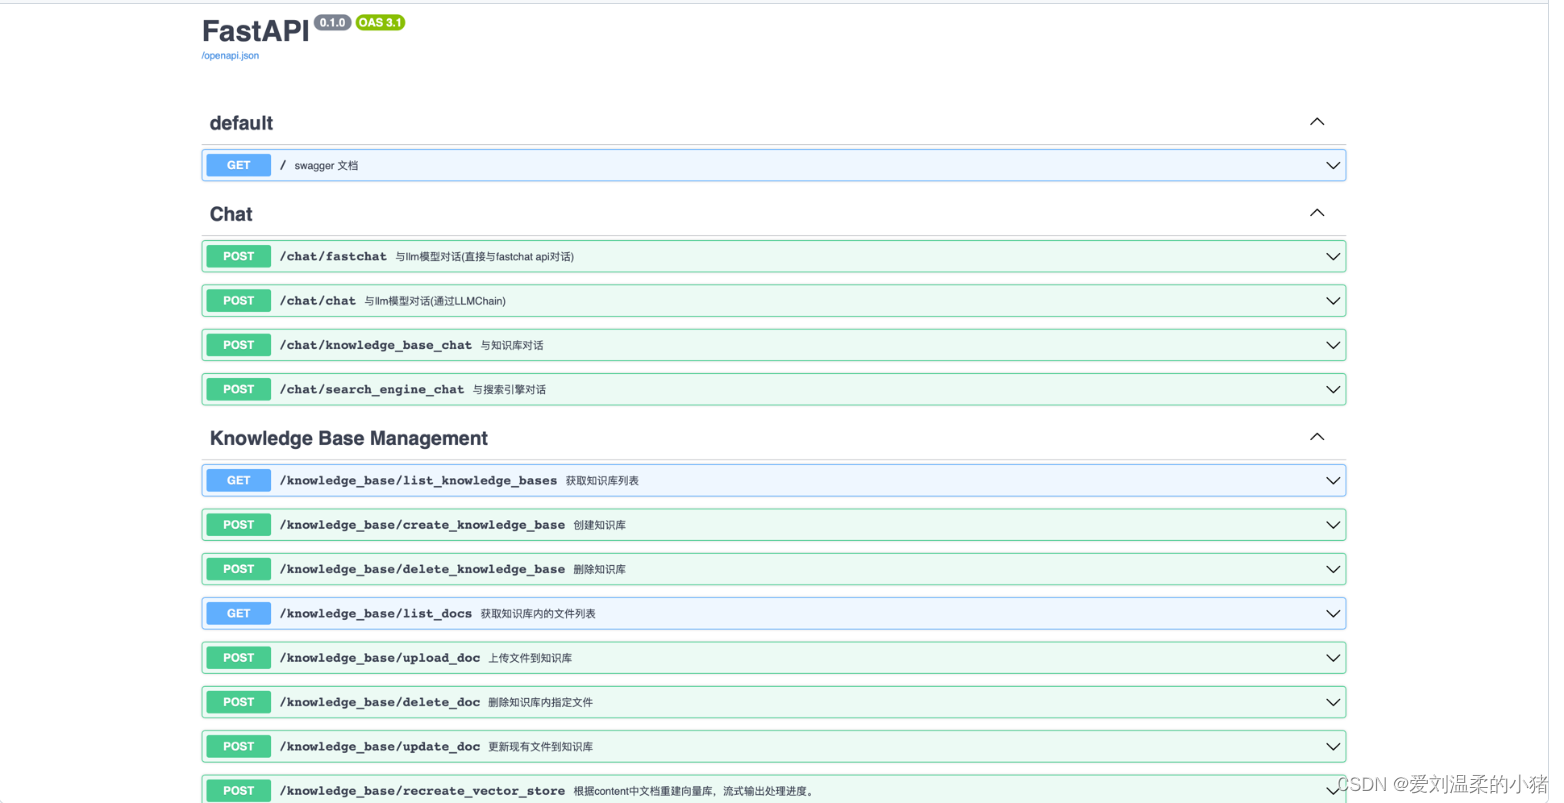Image resolution: width=1564 pixels, height=803 pixels.
Task: Expand the delete_doc row arrow
Action: pyautogui.click(x=1333, y=702)
